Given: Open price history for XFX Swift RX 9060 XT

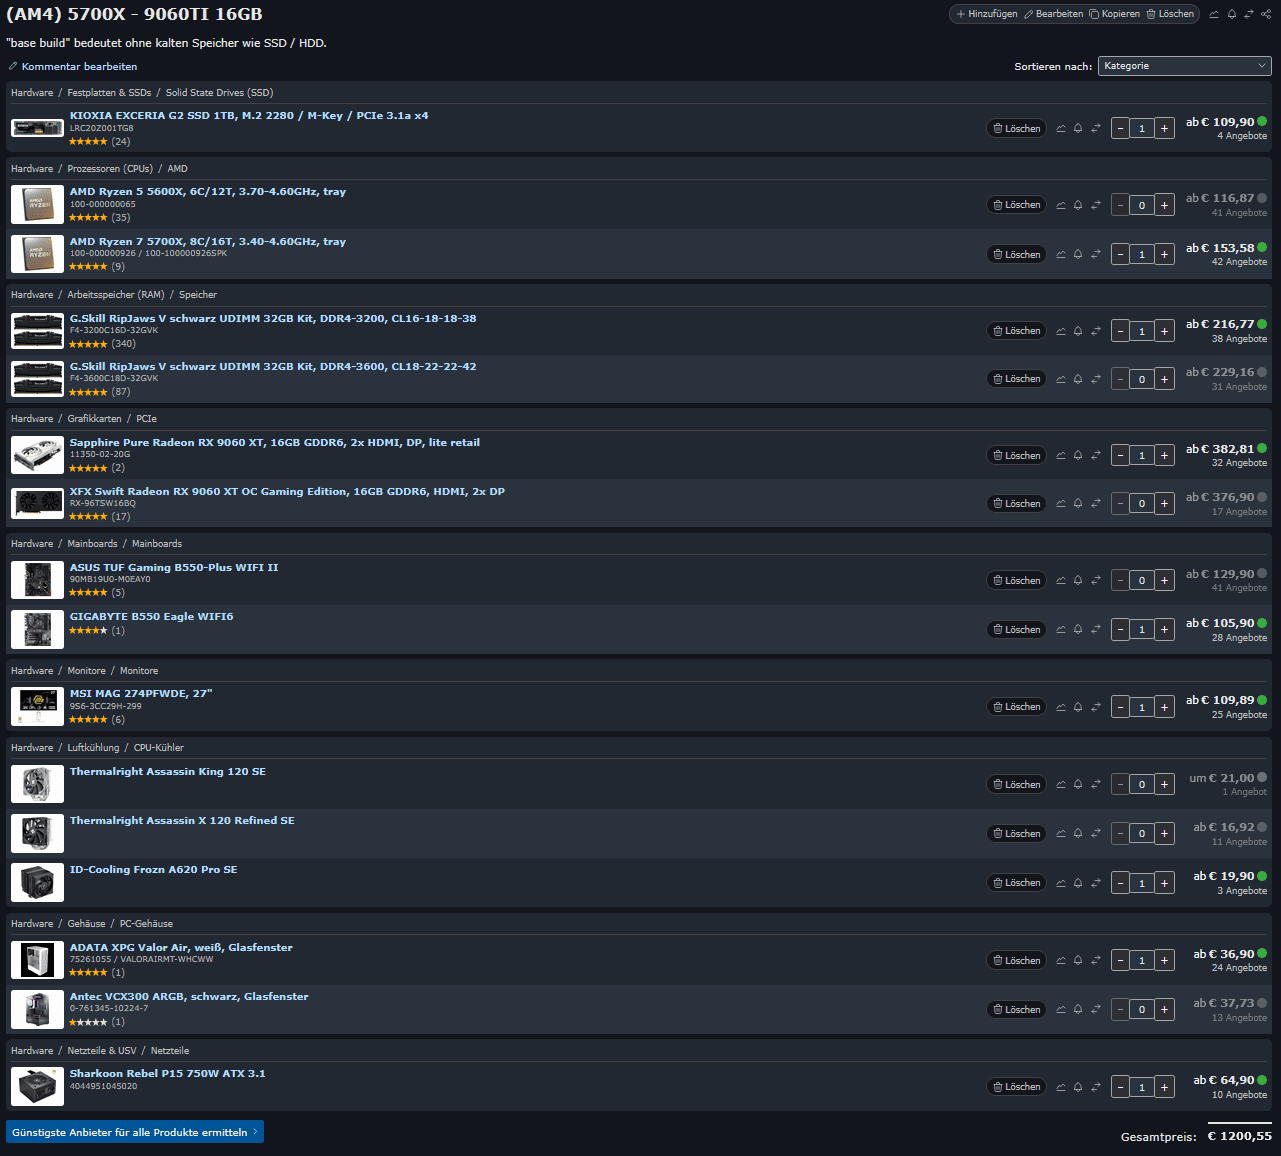Looking at the screenshot, I should [x=1061, y=504].
